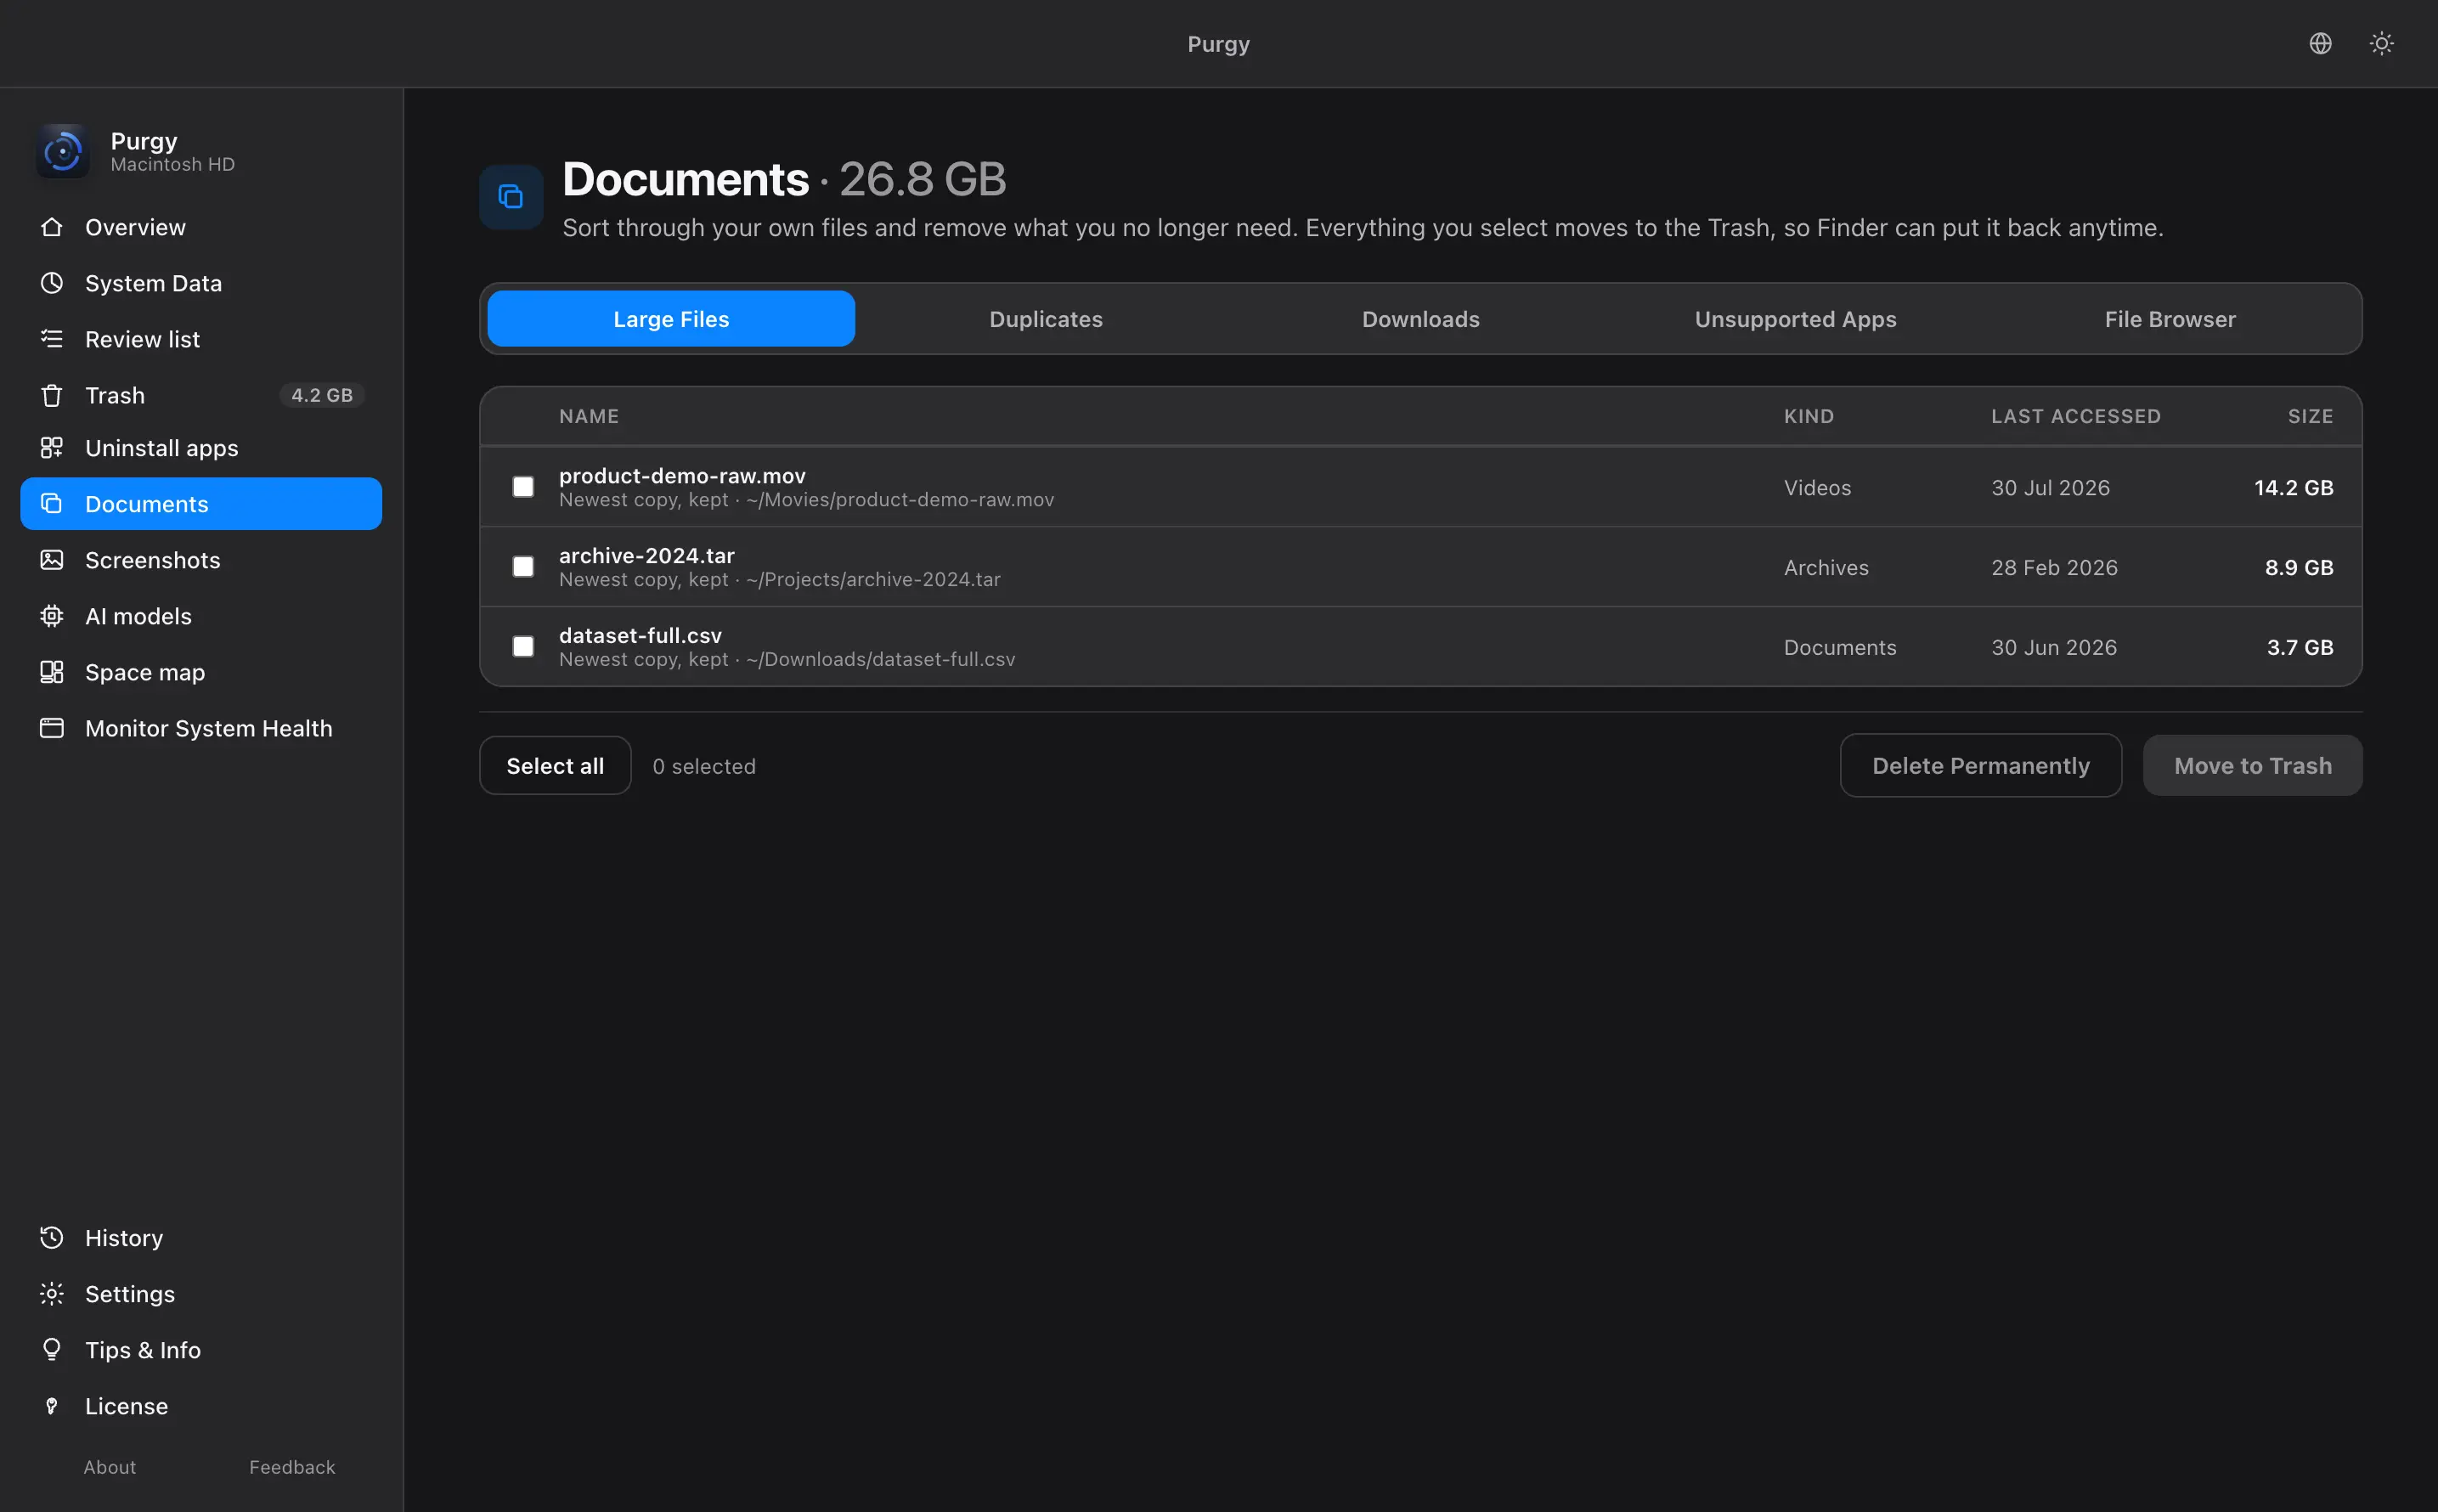2438x1512 pixels.
Task: Click the Space map icon
Action: tap(52, 672)
